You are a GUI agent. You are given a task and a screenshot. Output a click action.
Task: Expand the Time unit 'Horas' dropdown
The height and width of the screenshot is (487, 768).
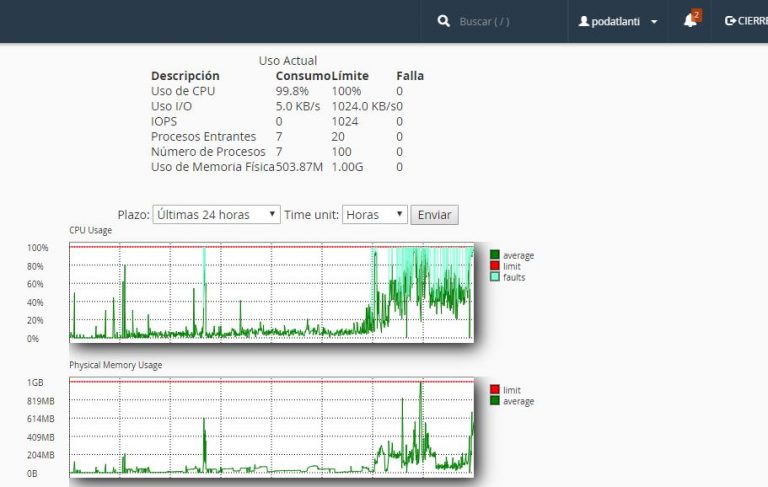click(374, 215)
